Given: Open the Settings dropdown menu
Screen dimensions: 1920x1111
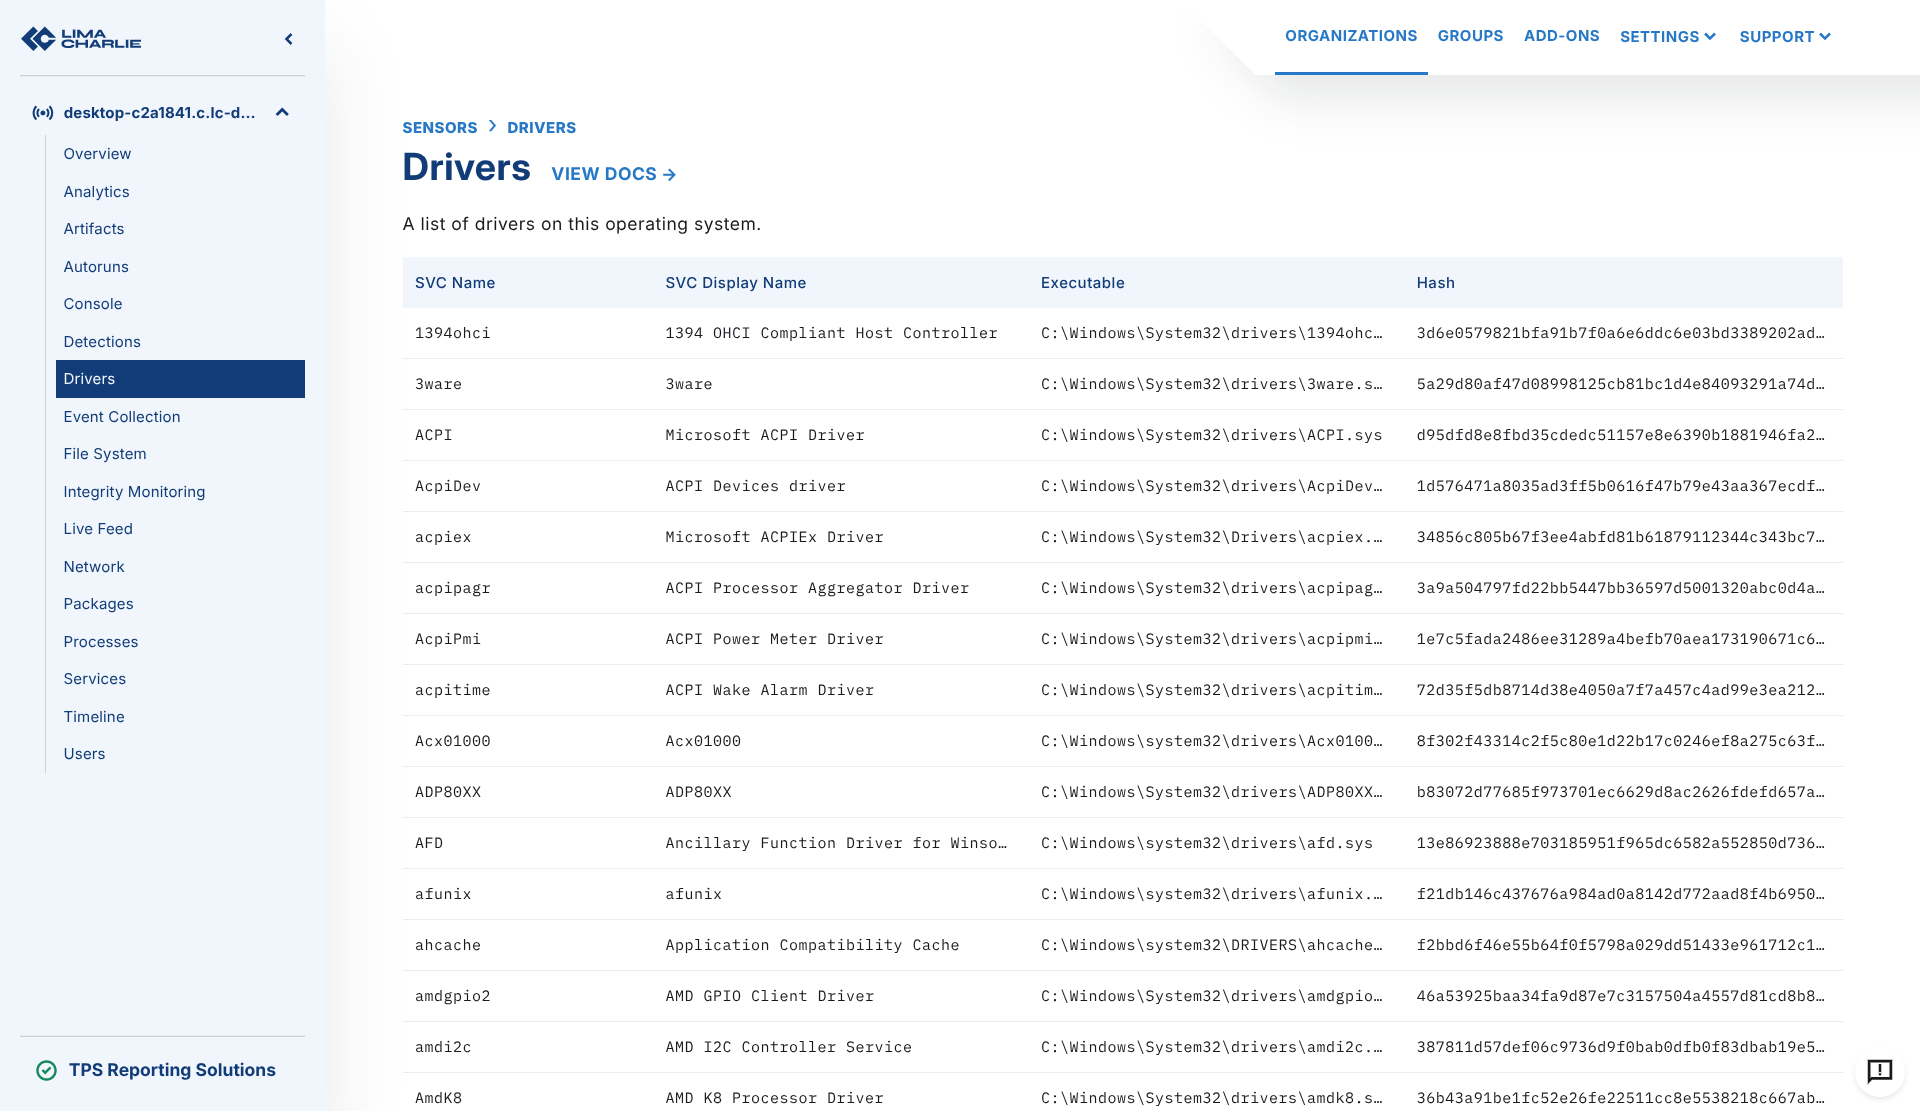Looking at the screenshot, I should click(1667, 37).
